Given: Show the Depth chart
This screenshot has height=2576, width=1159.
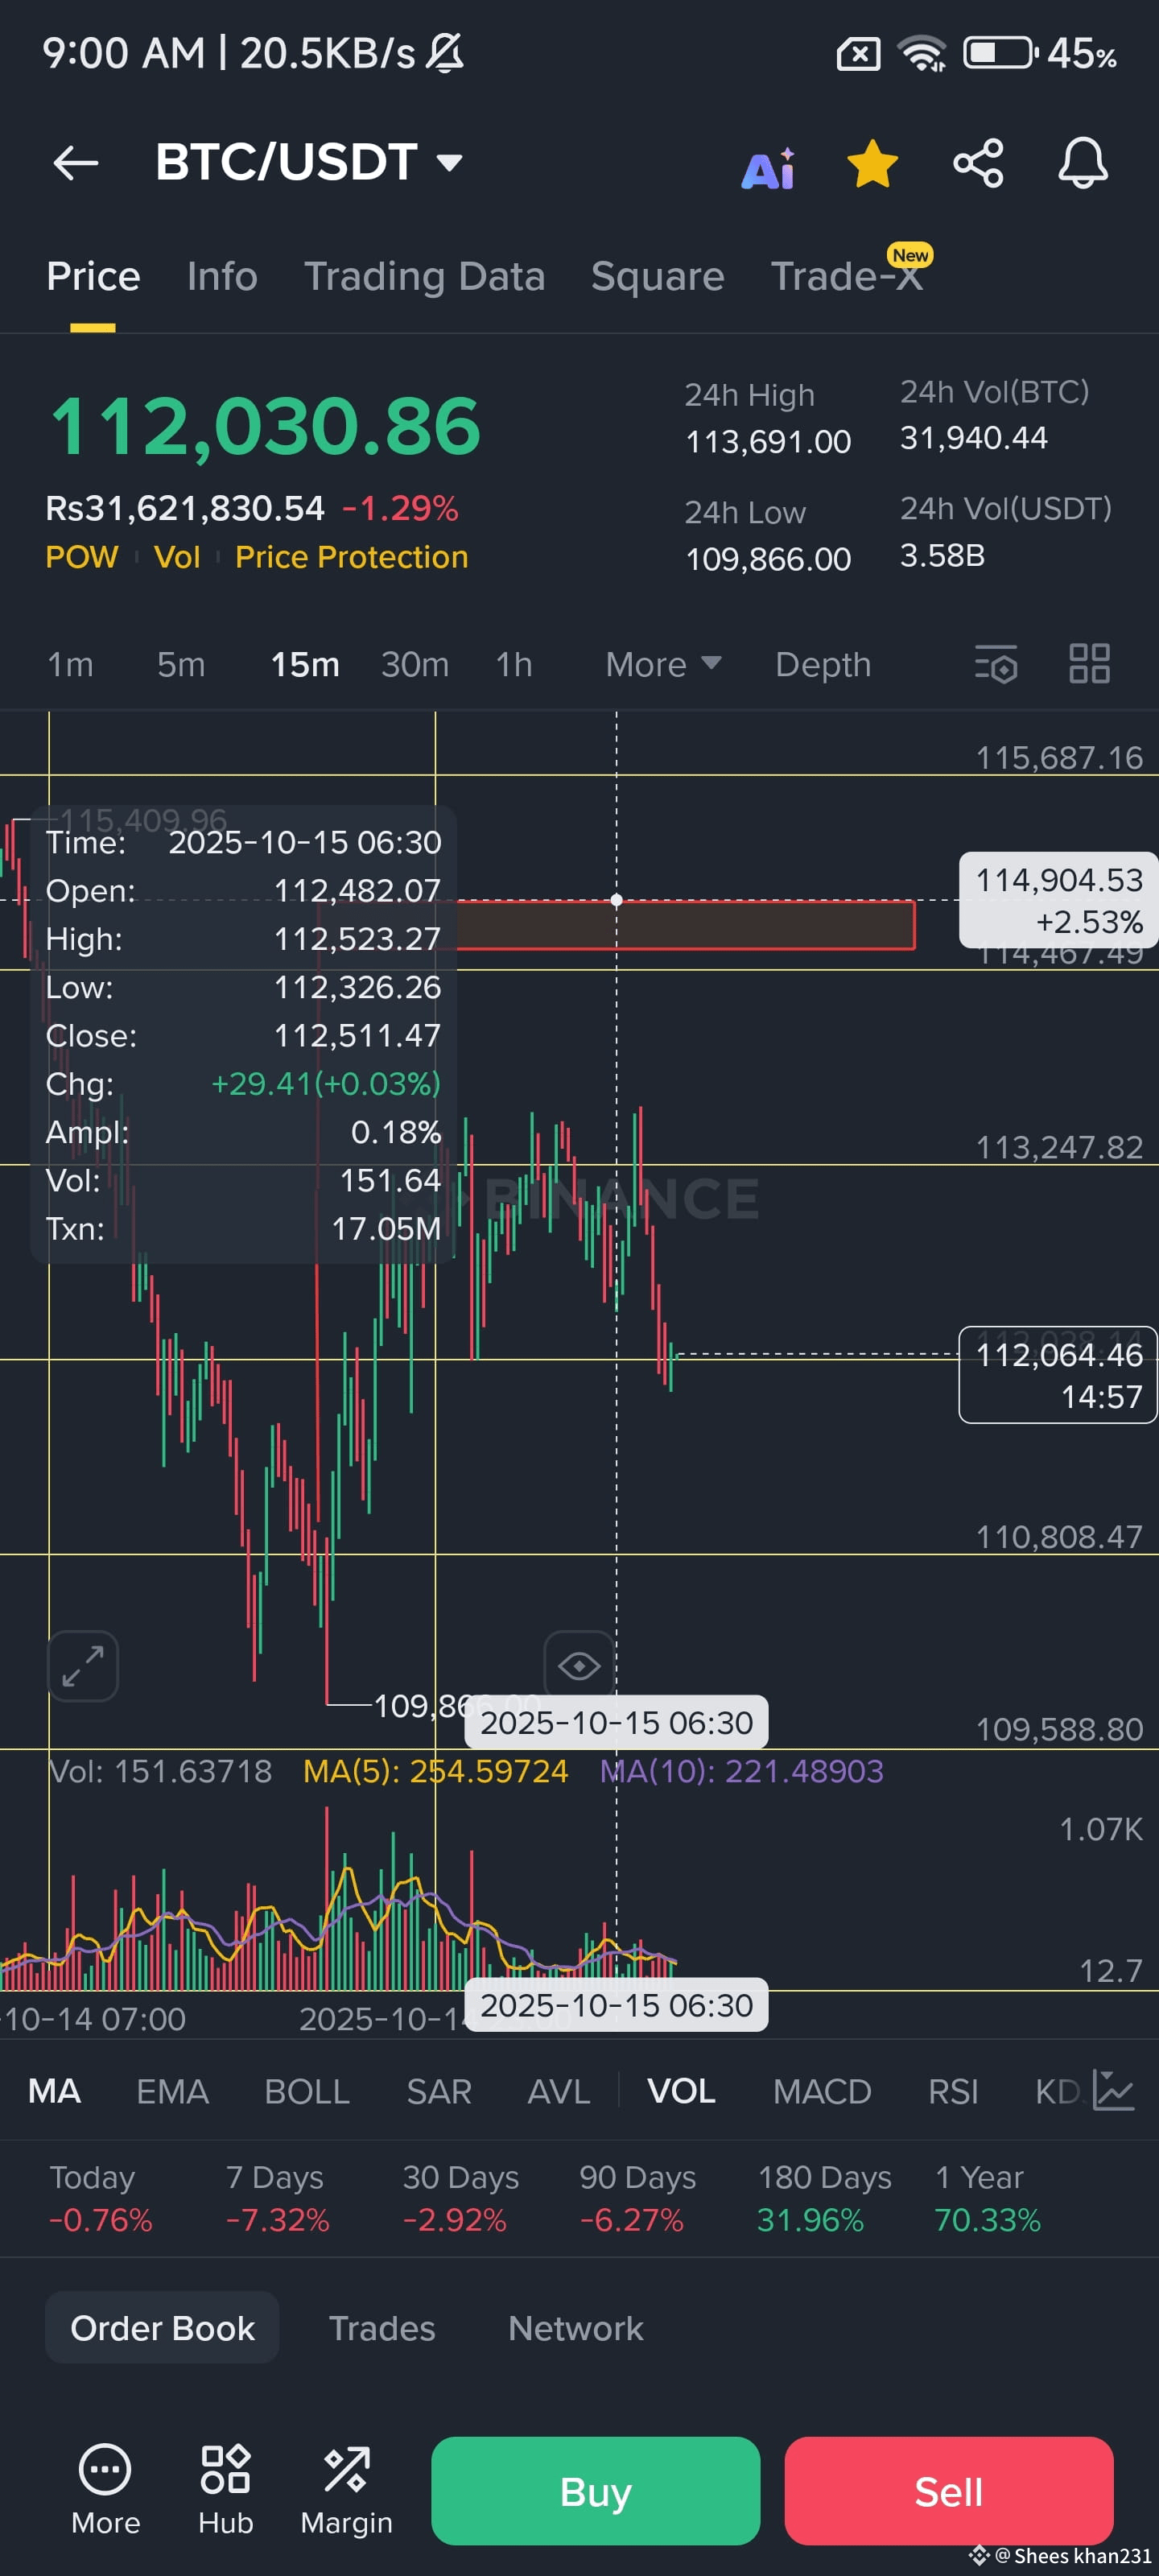Looking at the screenshot, I should pyautogui.click(x=823, y=665).
